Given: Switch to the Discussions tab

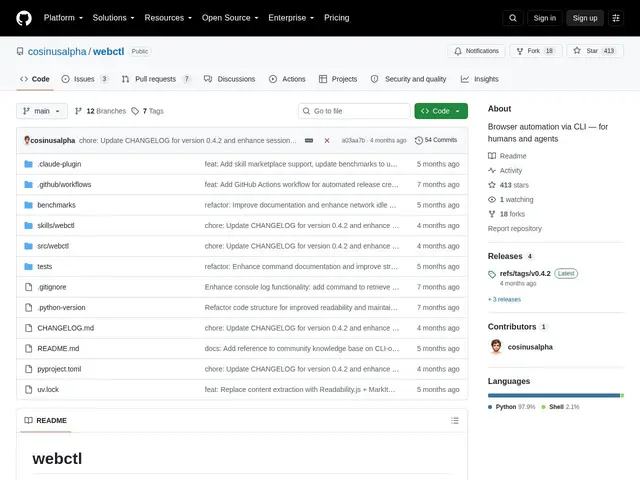Looking at the screenshot, I should click(229, 79).
